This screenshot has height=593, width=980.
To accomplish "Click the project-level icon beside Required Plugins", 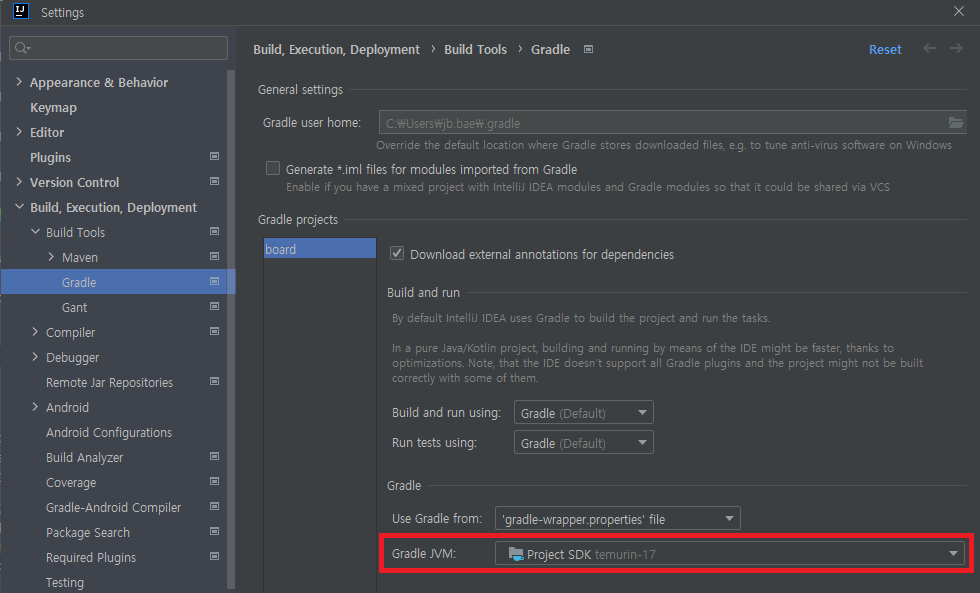I will (214, 556).
